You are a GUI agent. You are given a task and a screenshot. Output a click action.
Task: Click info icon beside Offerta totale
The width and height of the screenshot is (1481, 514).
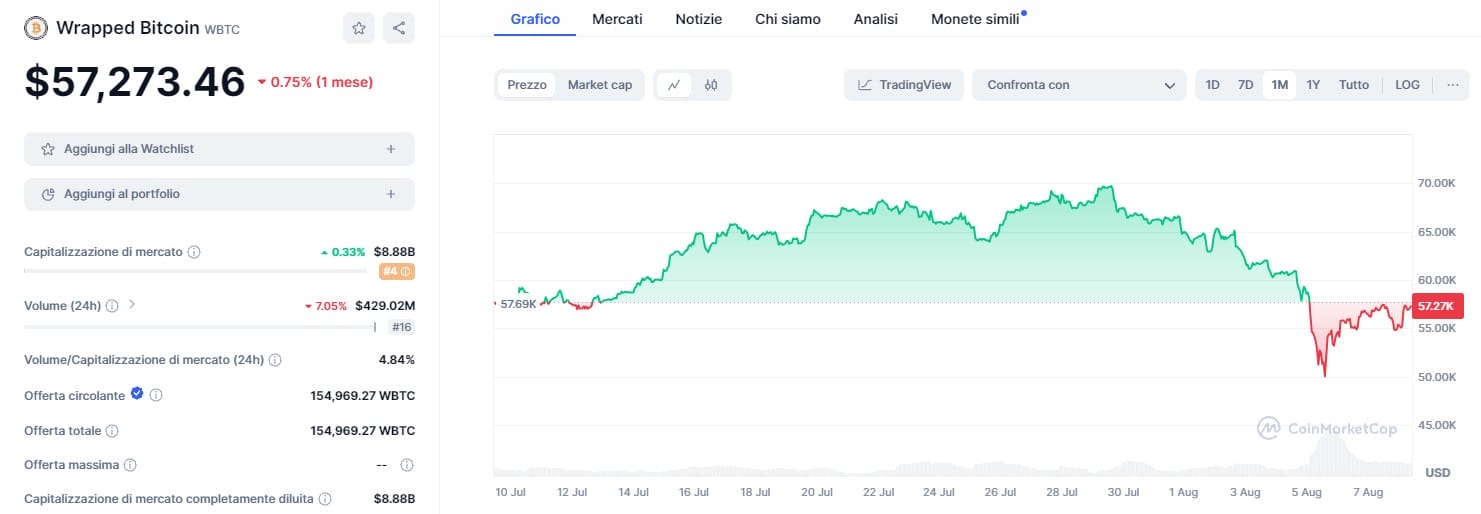112,431
